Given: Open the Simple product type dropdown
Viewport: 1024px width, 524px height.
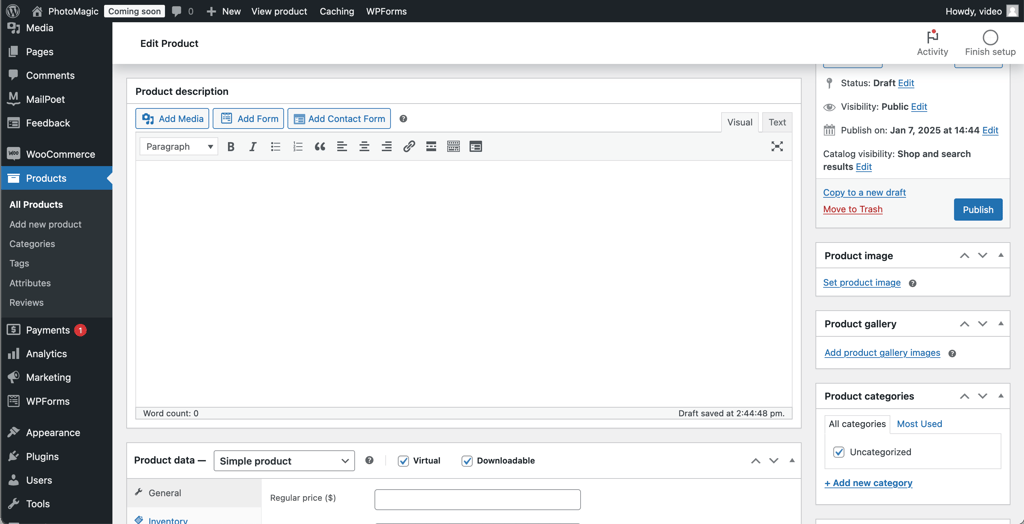Looking at the screenshot, I should [x=284, y=461].
